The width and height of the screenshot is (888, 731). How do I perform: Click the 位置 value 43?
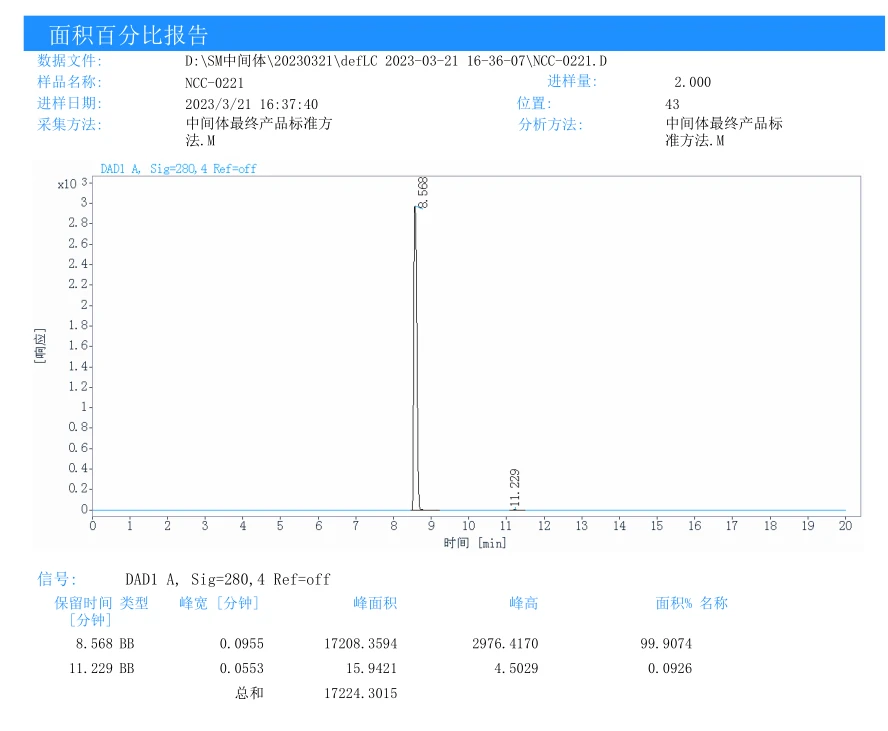click(672, 104)
